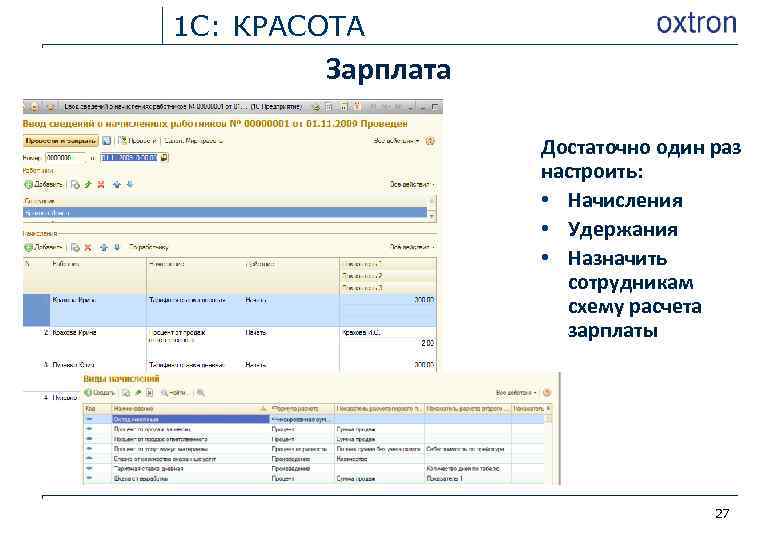
Task: Select first accrual row with value 300.00
Action: (230, 310)
